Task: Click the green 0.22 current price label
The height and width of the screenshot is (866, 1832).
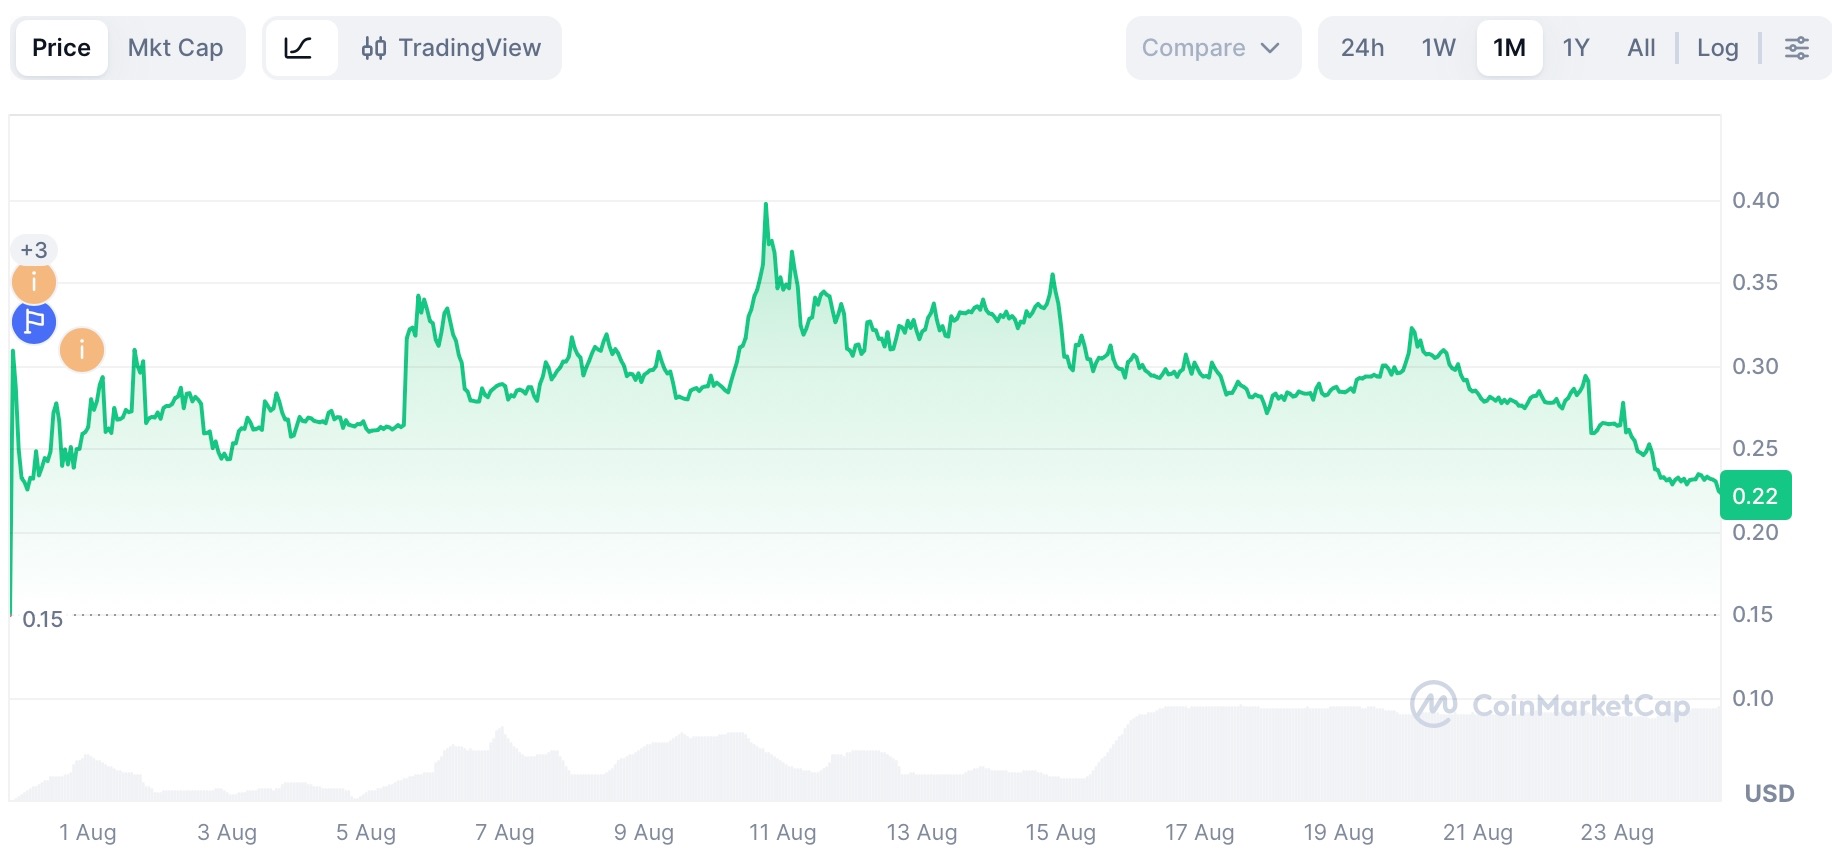Action: click(1755, 496)
